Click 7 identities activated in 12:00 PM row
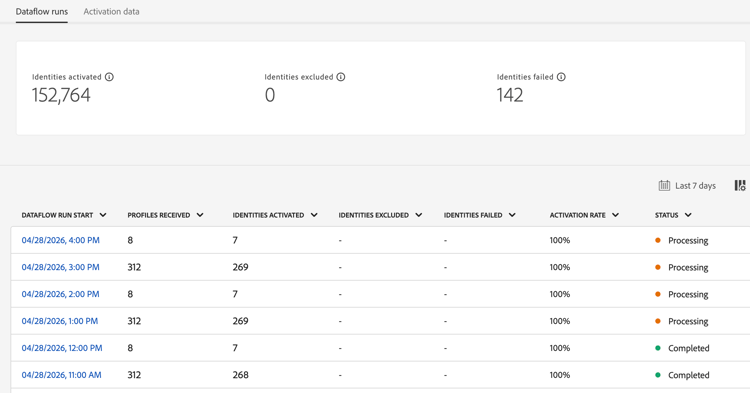The height and width of the screenshot is (393, 750). coord(235,348)
